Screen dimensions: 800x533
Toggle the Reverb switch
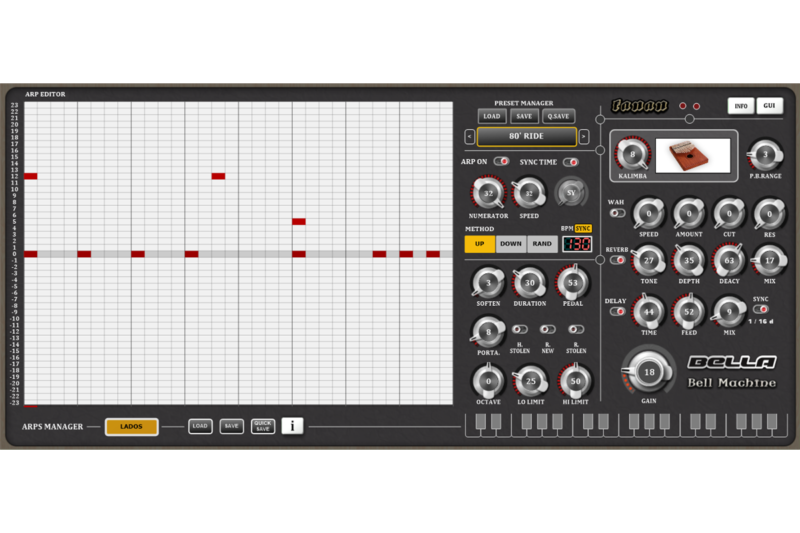coord(617,260)
